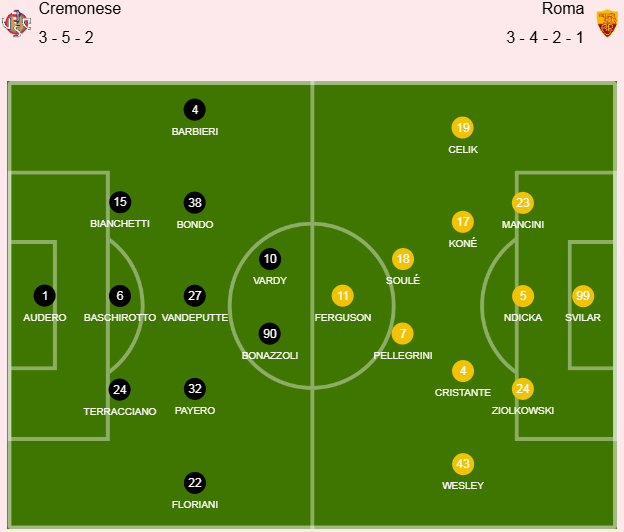Click the Vandeputte player name label

point(195,317)
